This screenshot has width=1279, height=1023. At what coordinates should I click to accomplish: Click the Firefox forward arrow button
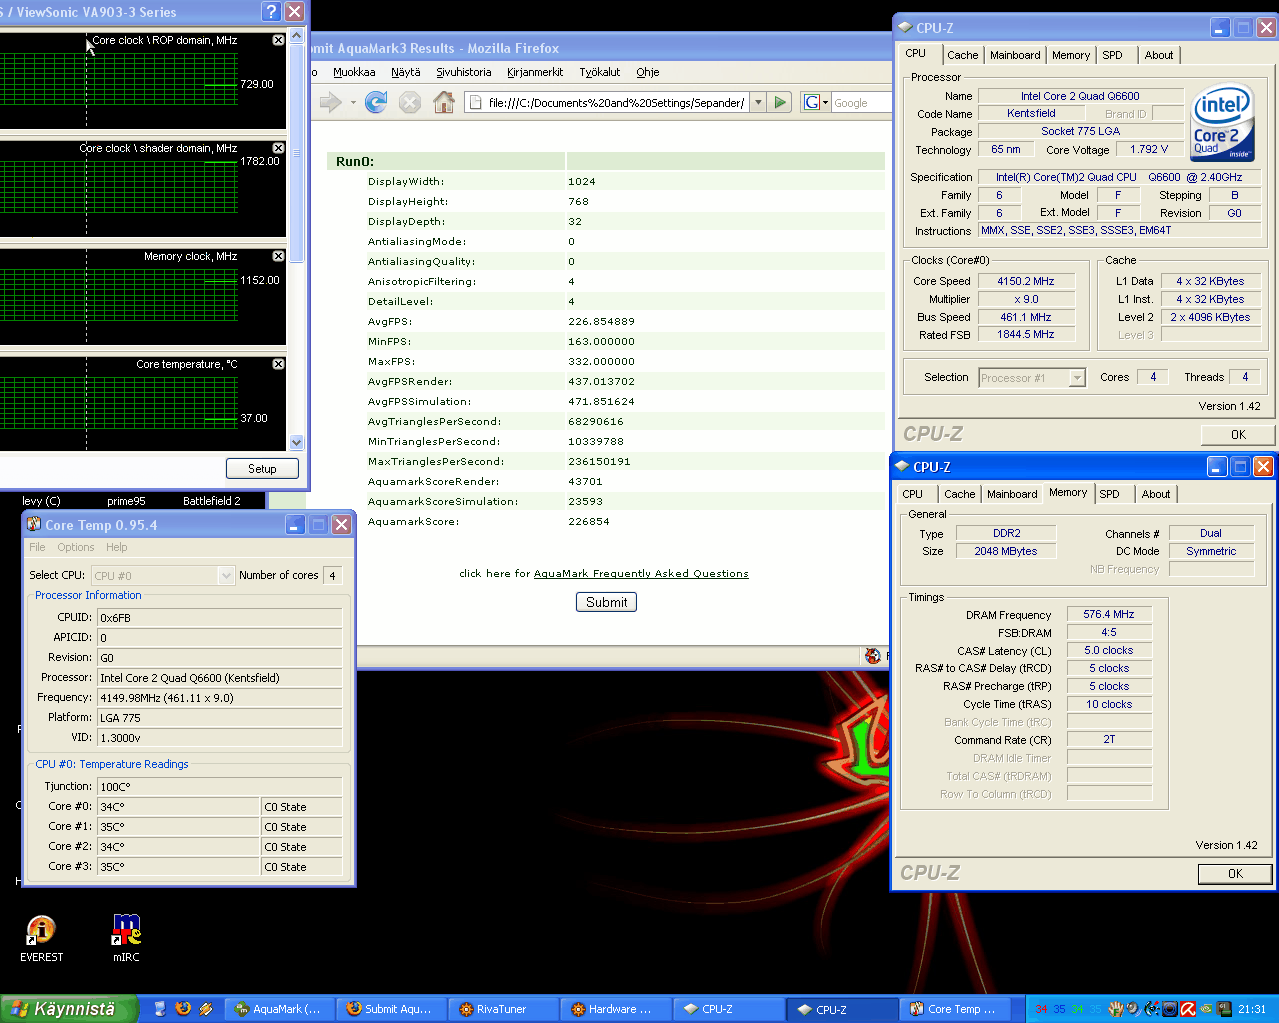pos(330,102)
